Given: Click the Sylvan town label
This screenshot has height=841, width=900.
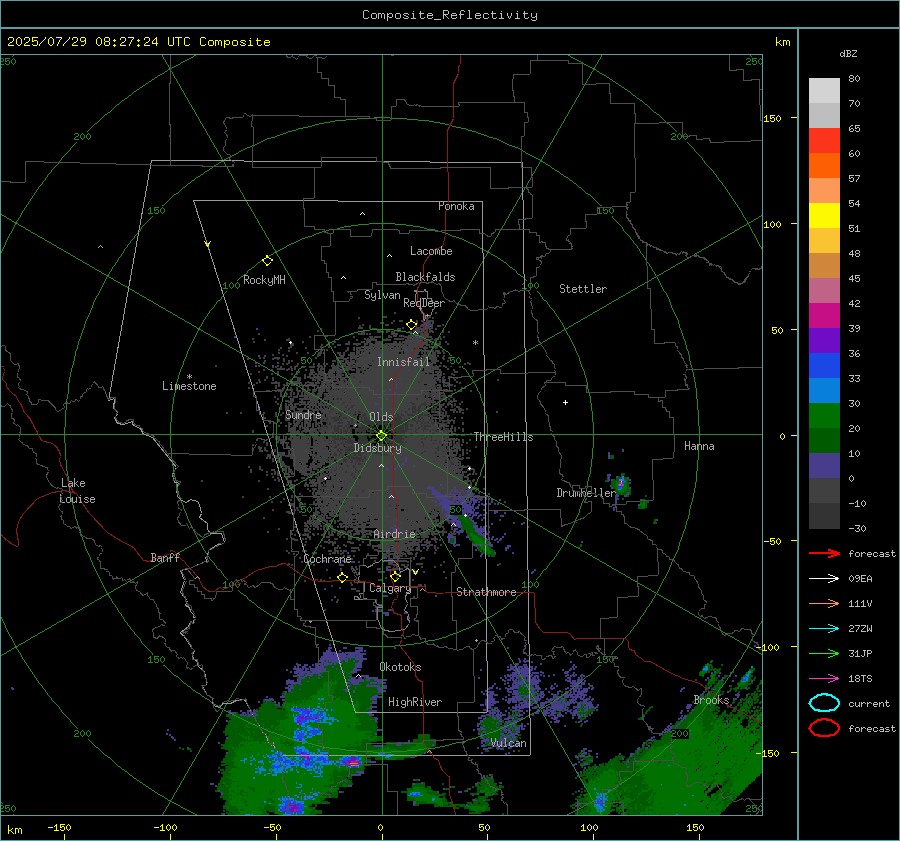Looking at the screenshot, I should point(382,295).
